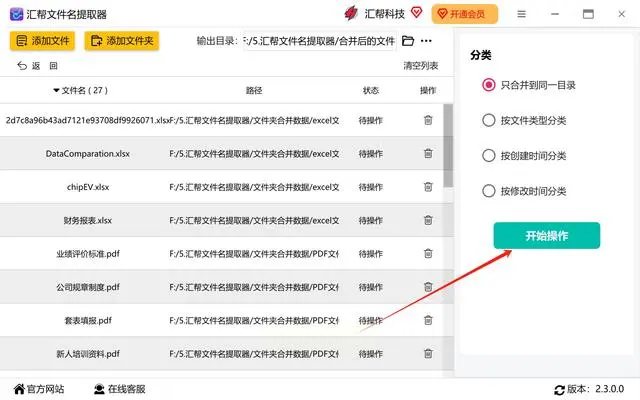Click the green 开始操作 button
640x400 pixels.
547,236
